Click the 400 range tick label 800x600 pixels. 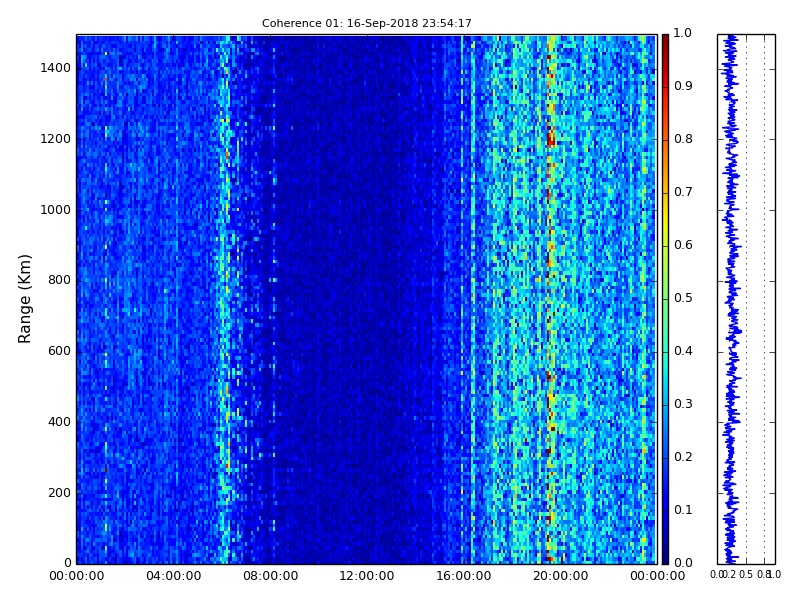(59, 422)
